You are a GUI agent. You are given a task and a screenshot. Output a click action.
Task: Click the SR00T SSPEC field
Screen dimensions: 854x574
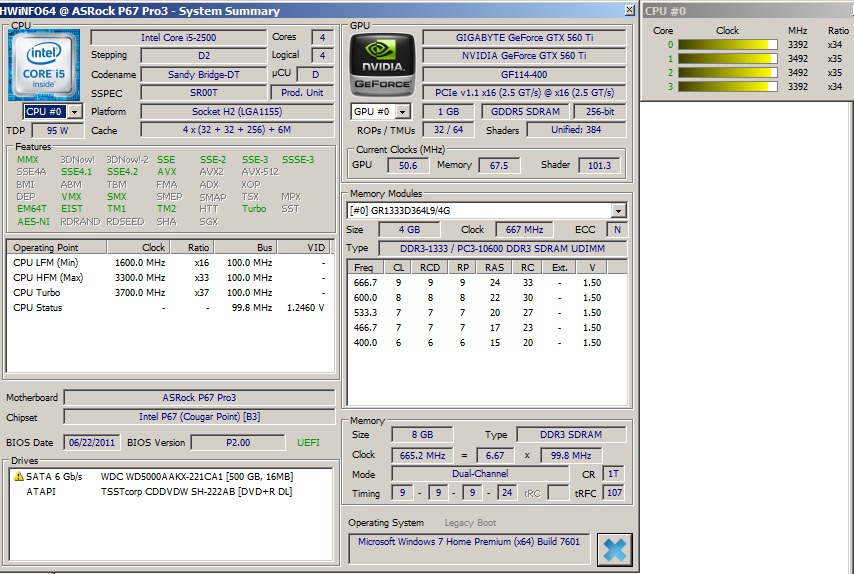[204, 93]
